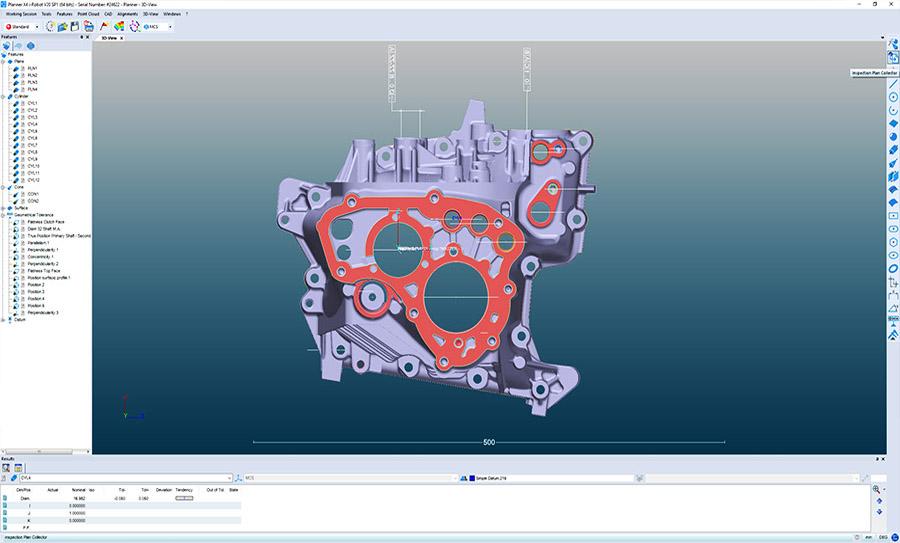Collapse the Cone tree node
The image size is (900, 543).
(x=3, y=187)
